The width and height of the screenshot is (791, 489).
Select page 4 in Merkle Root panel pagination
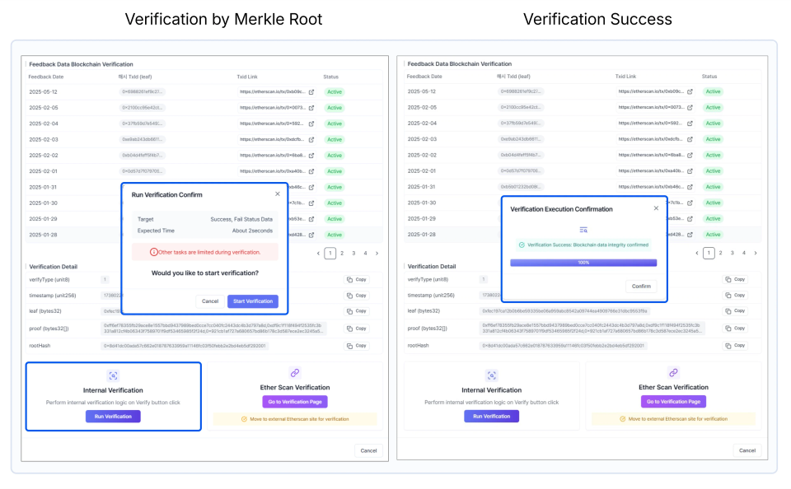pos(365,253)
